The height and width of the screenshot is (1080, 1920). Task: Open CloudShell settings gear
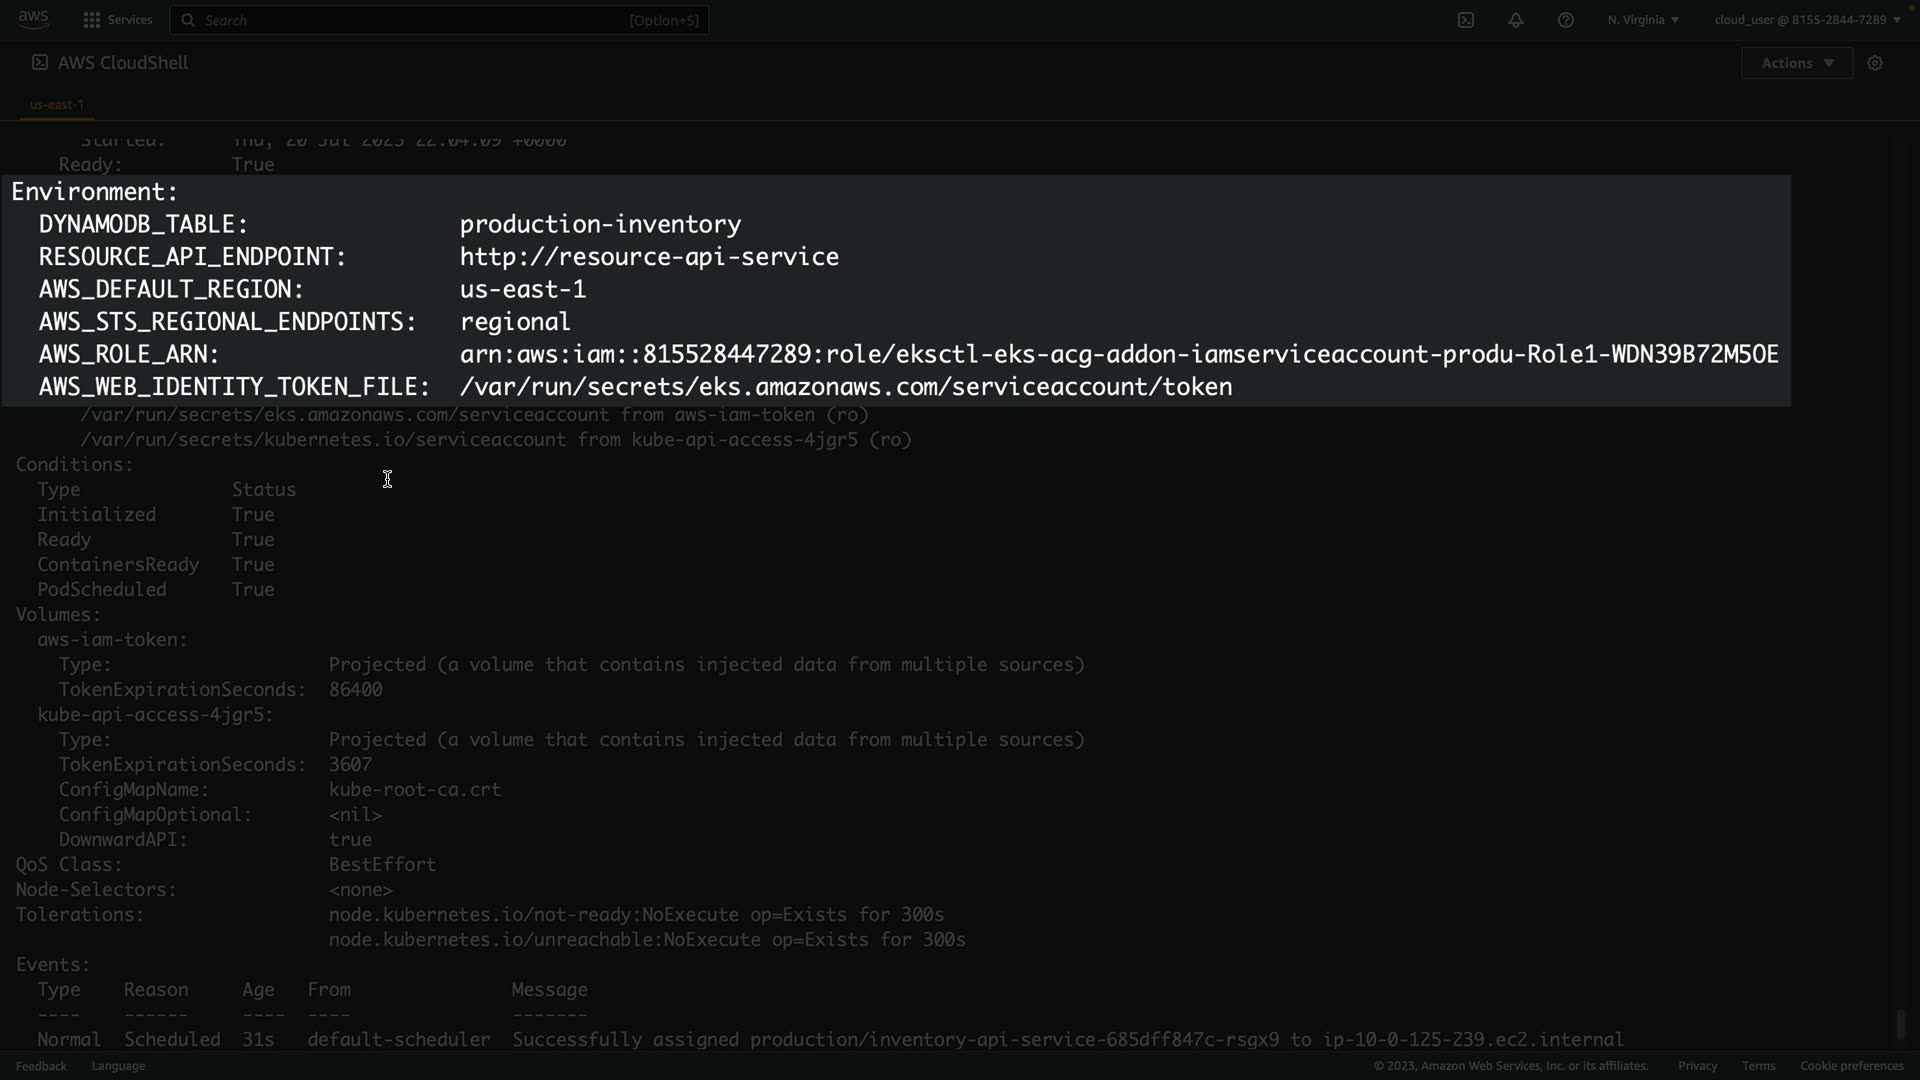[x=1875, y=63]
